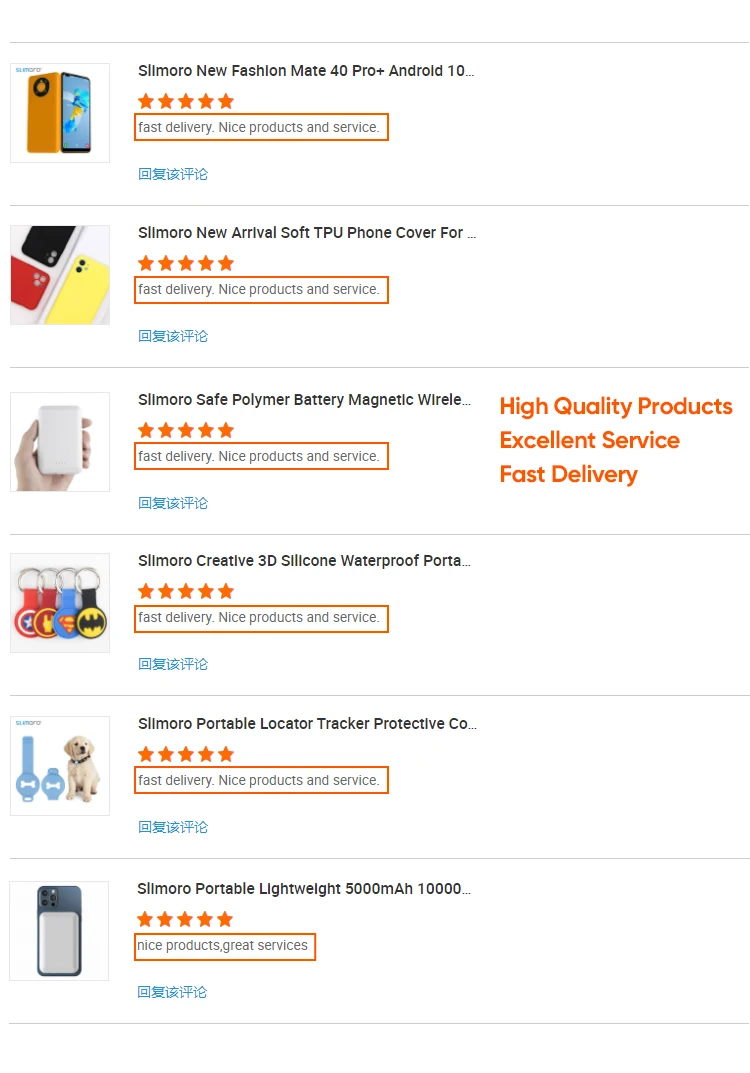750x1073 pixels.
Task: Open the Slimoro Creative 3D Silicone Waterproof title
Action: click(304, 561)
